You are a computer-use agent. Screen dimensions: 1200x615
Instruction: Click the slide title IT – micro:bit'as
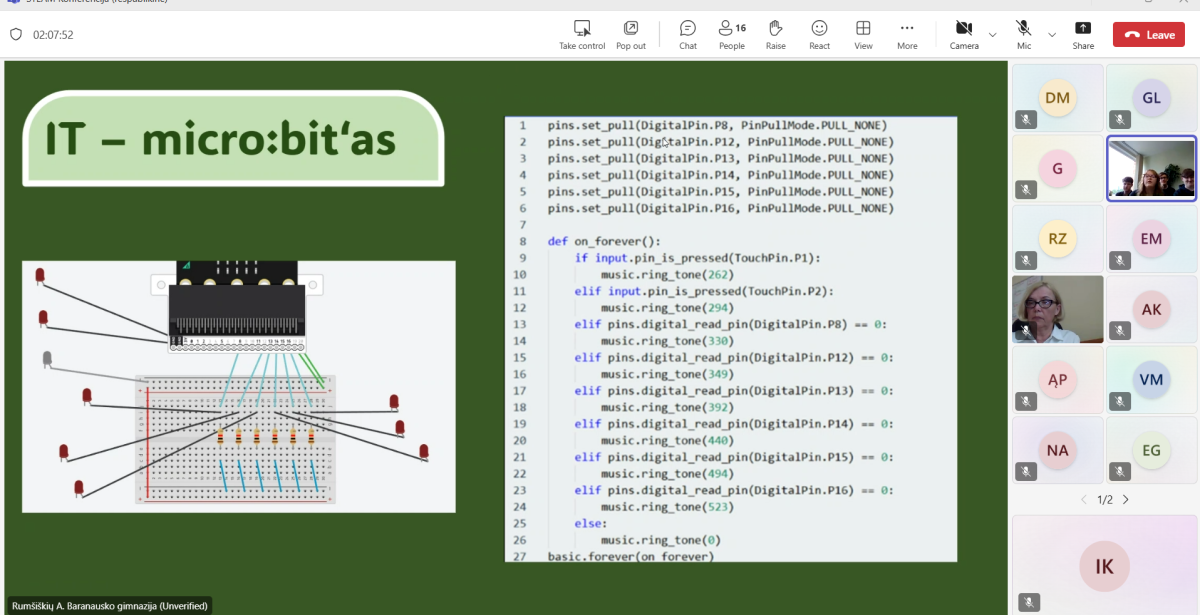220,141
